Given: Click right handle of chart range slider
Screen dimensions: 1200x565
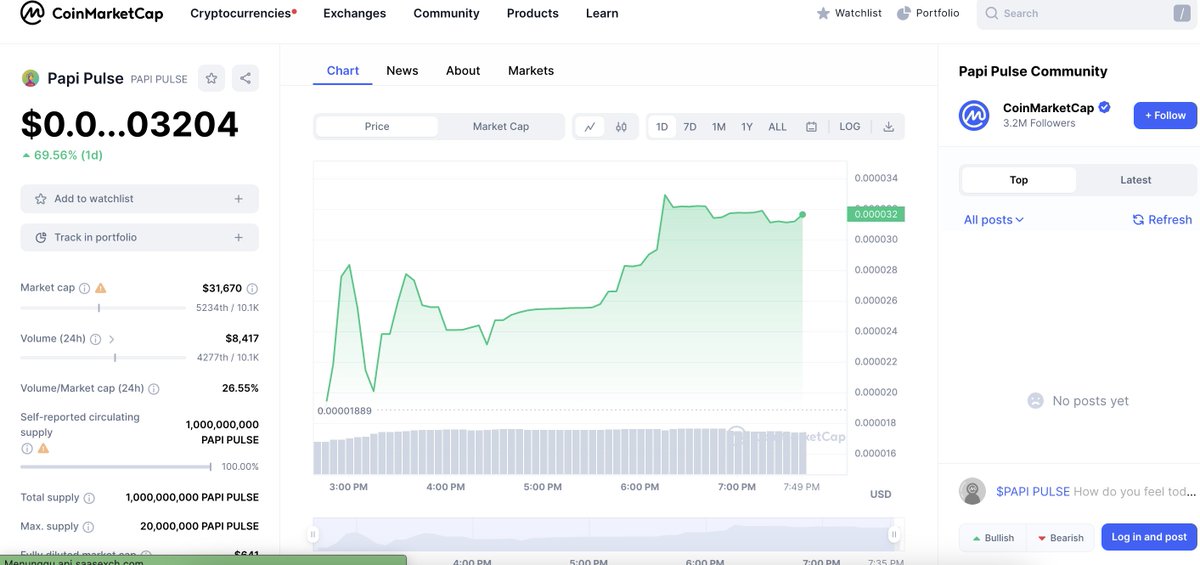Looking at the screenshot, I should click(x=895, y=535).
